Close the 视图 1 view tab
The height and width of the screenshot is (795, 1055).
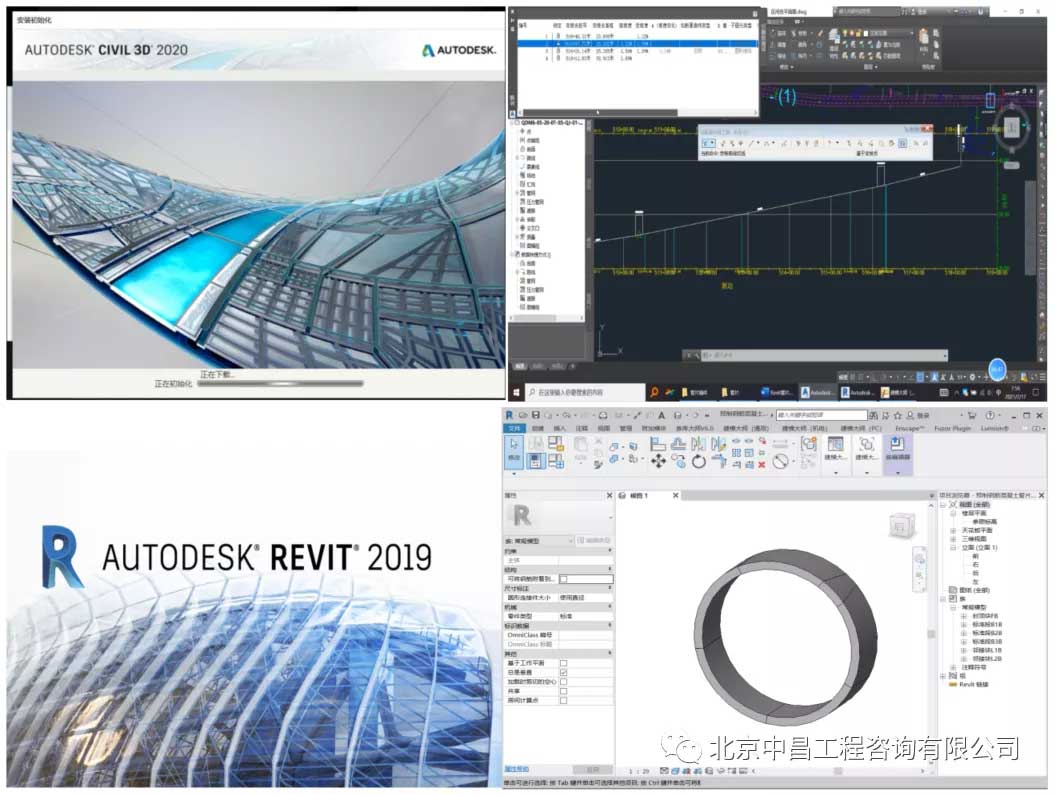tap(676, 496)
